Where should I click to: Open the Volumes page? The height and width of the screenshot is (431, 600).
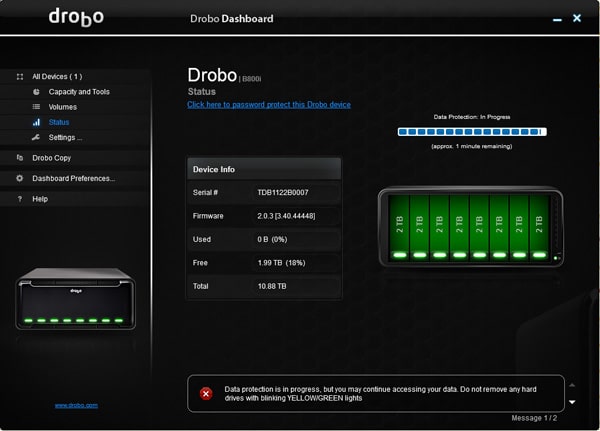(63, 107)
